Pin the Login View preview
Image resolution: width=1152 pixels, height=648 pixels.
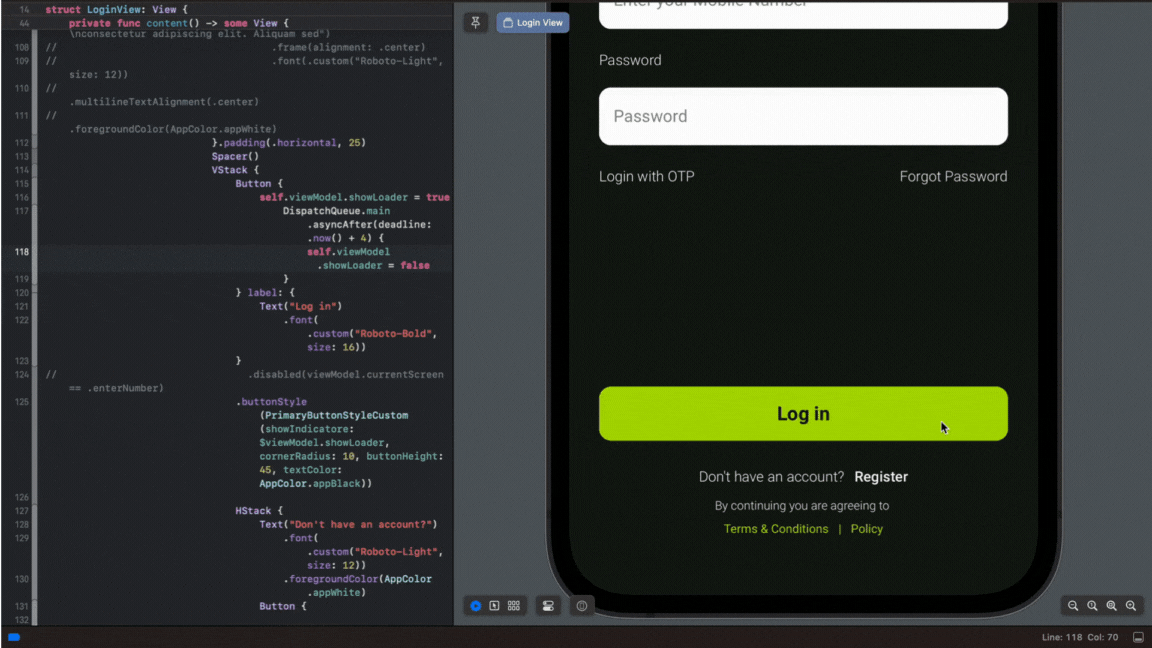click(475, 21)
